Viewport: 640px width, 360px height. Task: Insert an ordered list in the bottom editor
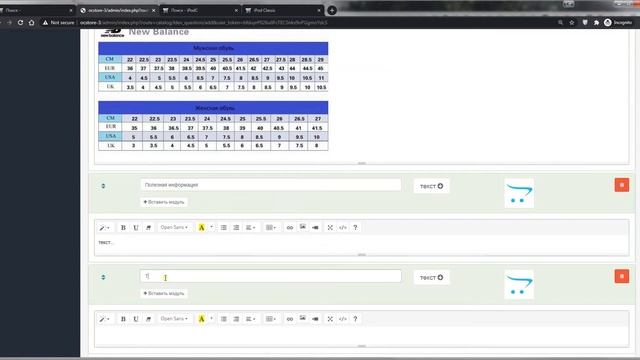(236, 319)
